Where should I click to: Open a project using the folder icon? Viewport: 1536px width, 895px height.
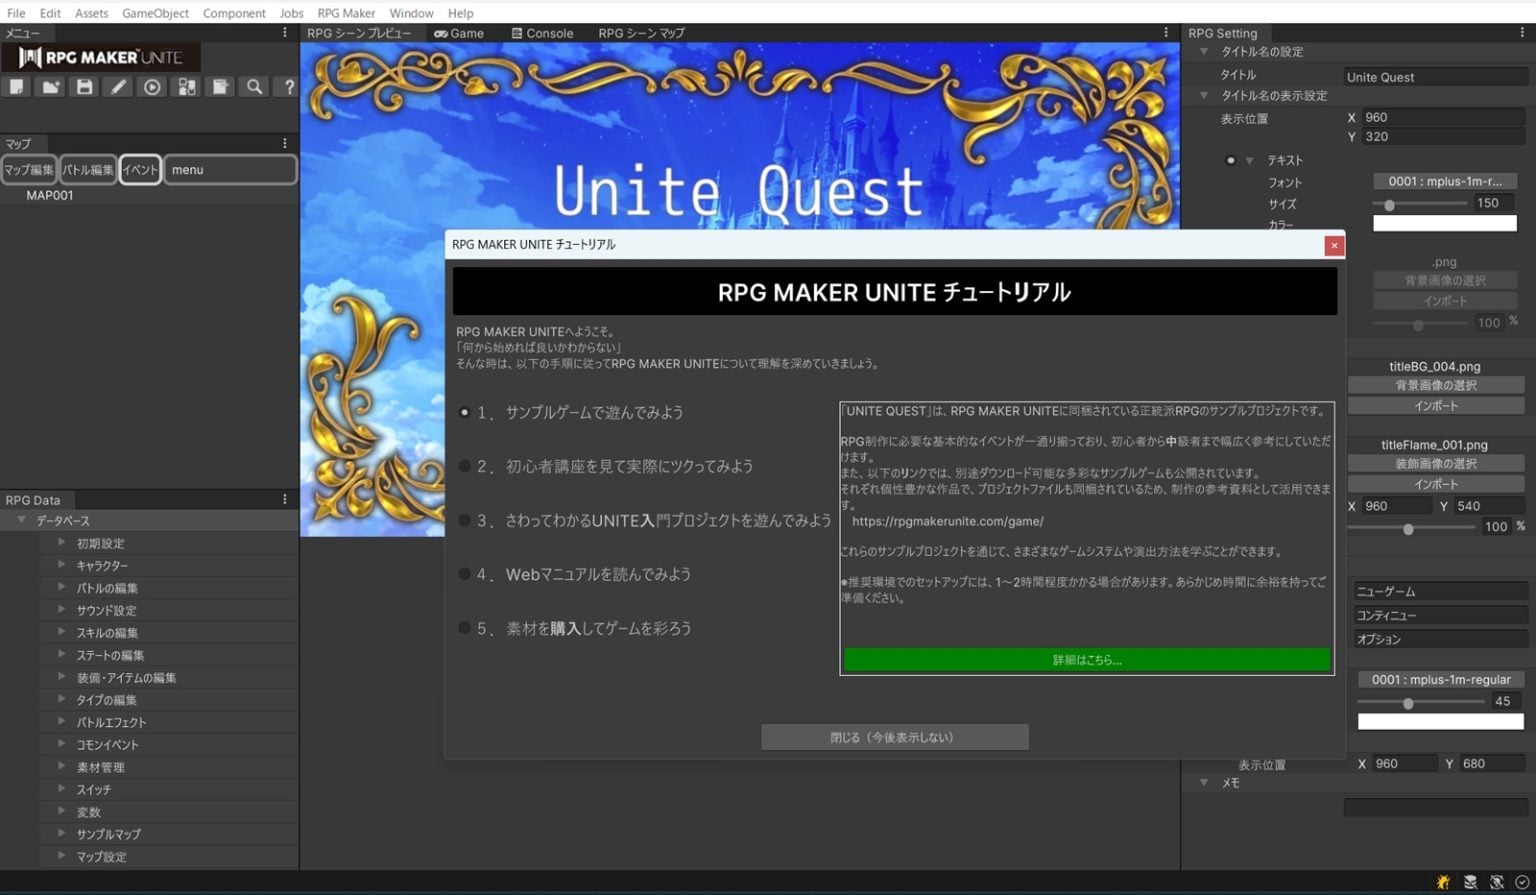[50, 87]
